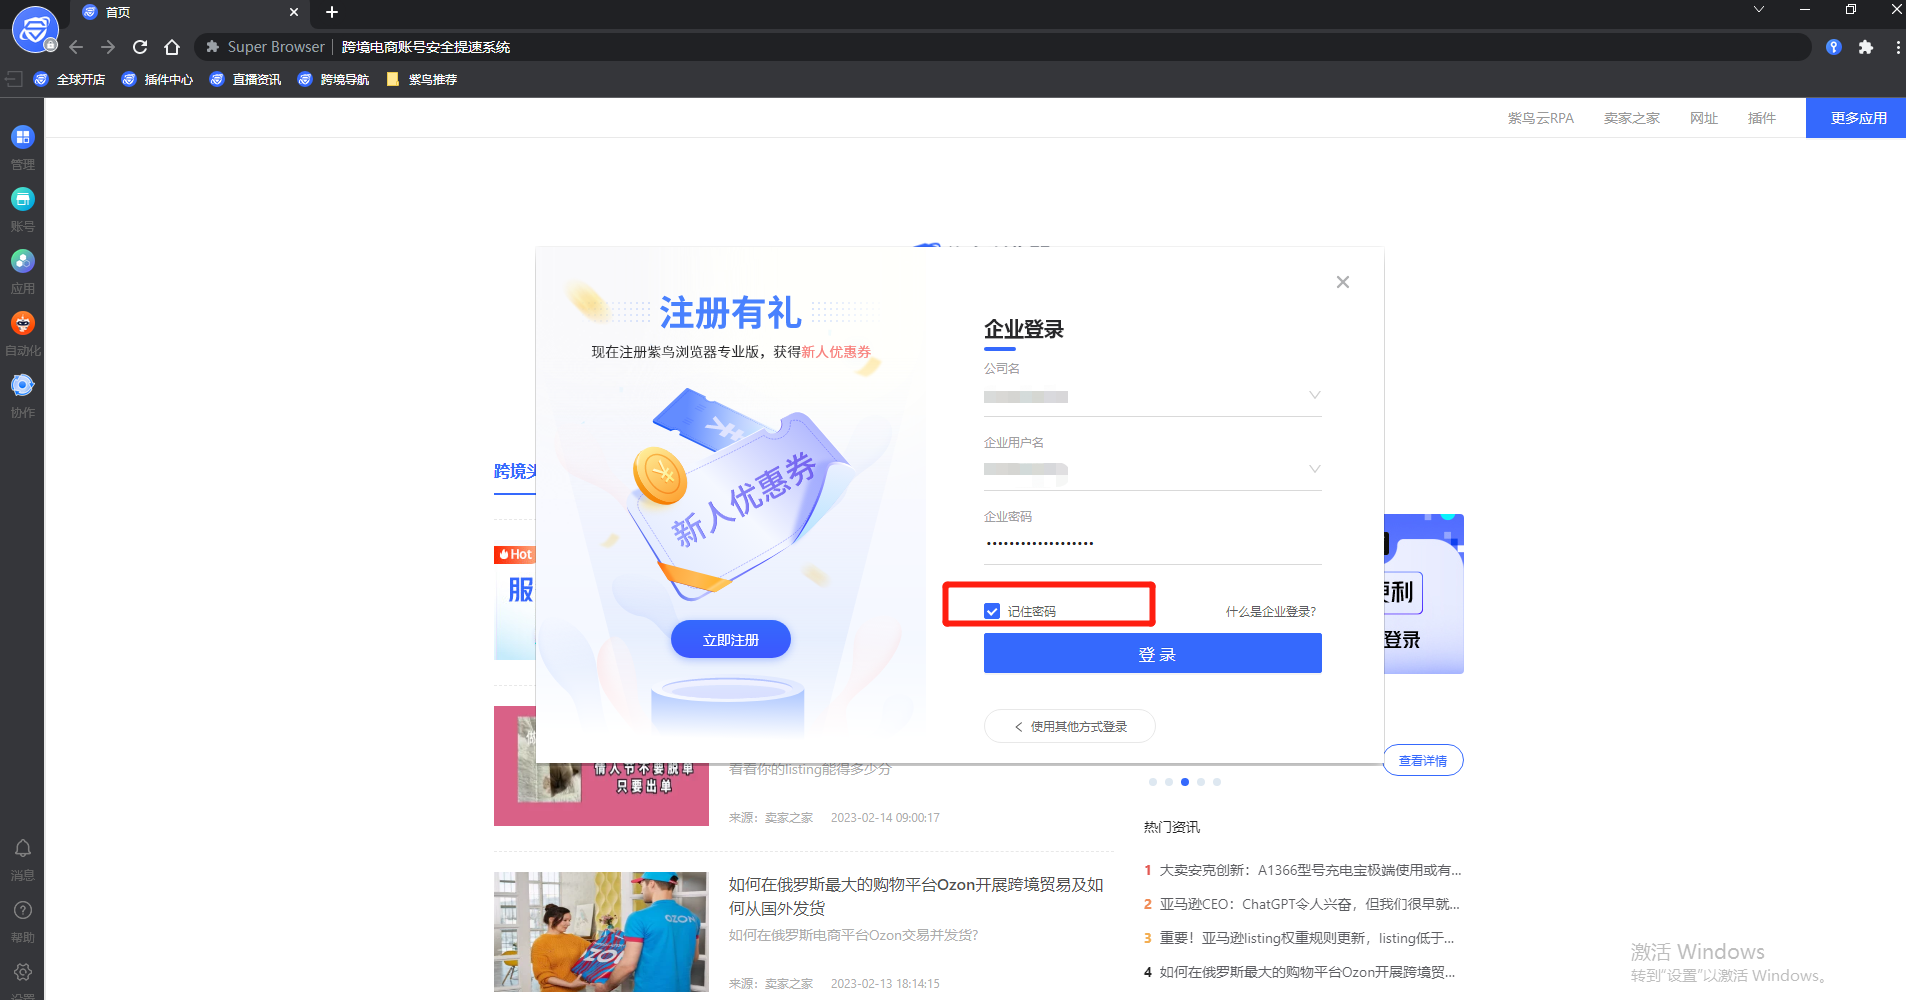This screenshot has height=1000, width=1906.
Task: Click 使用其他方式登录 button
Action: pyautogui.click(x=1070, y=726)
